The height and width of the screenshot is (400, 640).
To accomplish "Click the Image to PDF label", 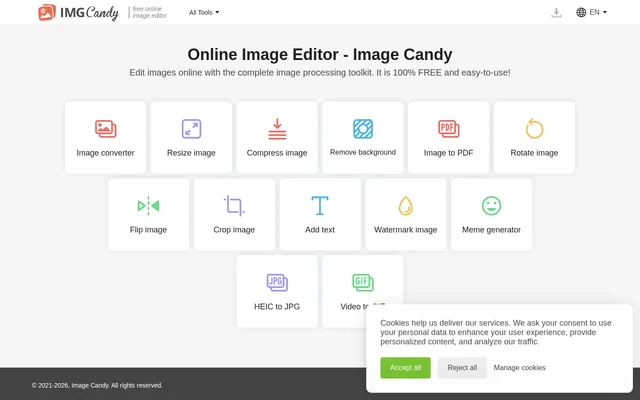I will (x=448, y=153).
